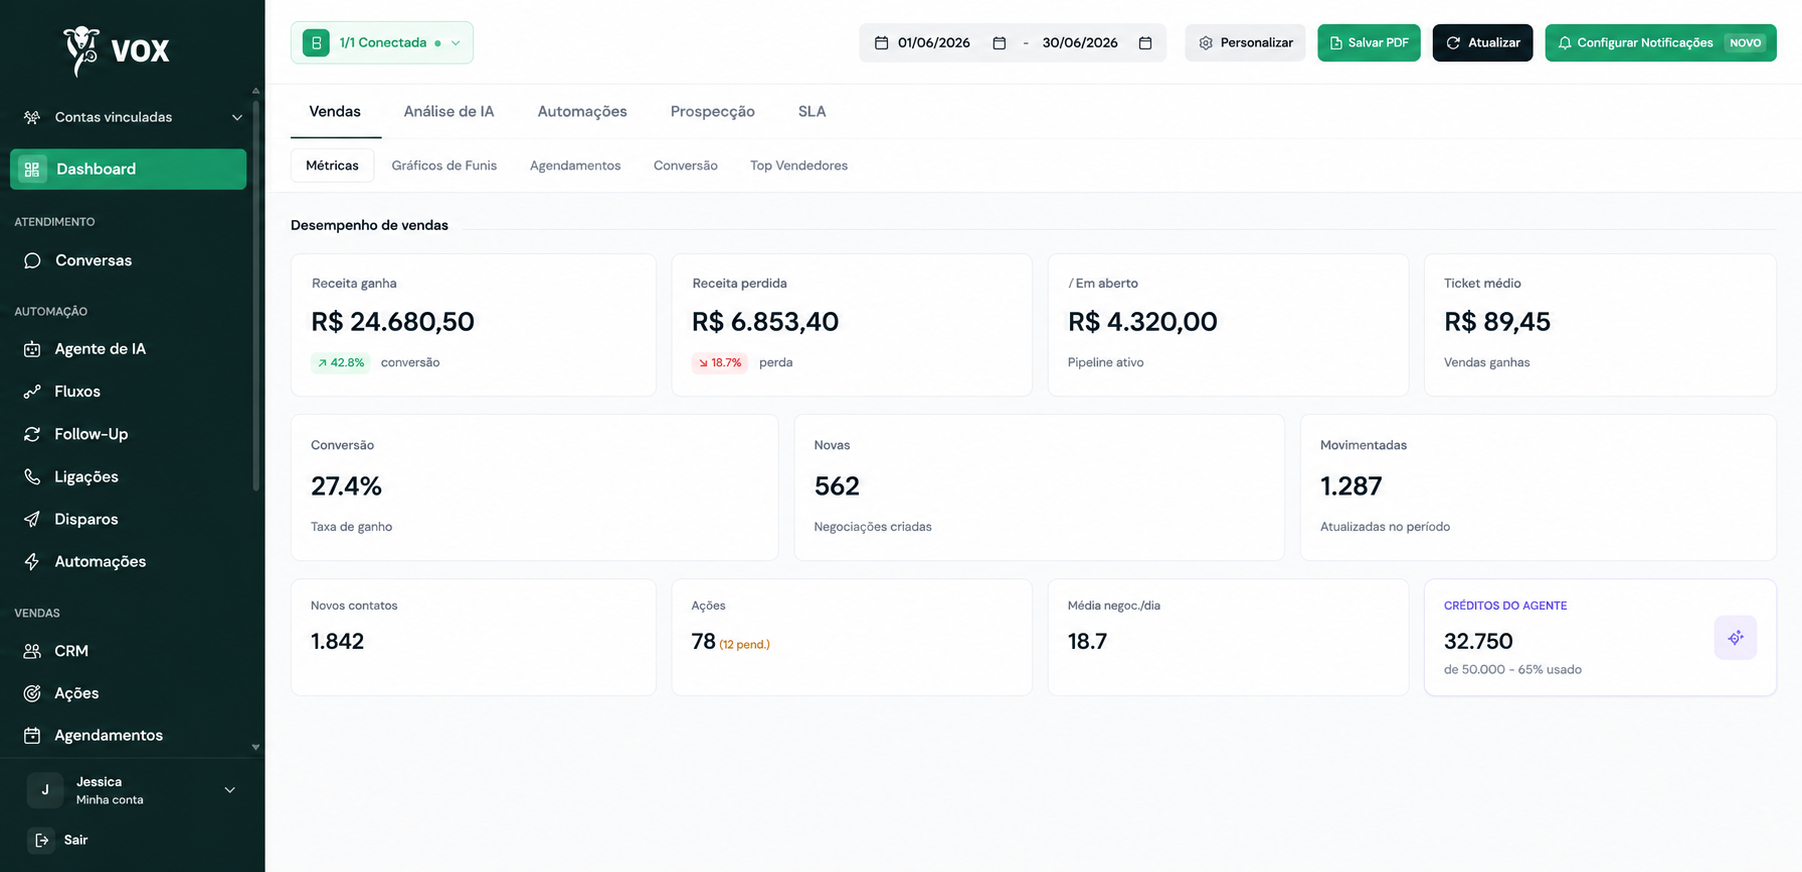
Task: Open the SLA tab
Action: coord(812,112)
